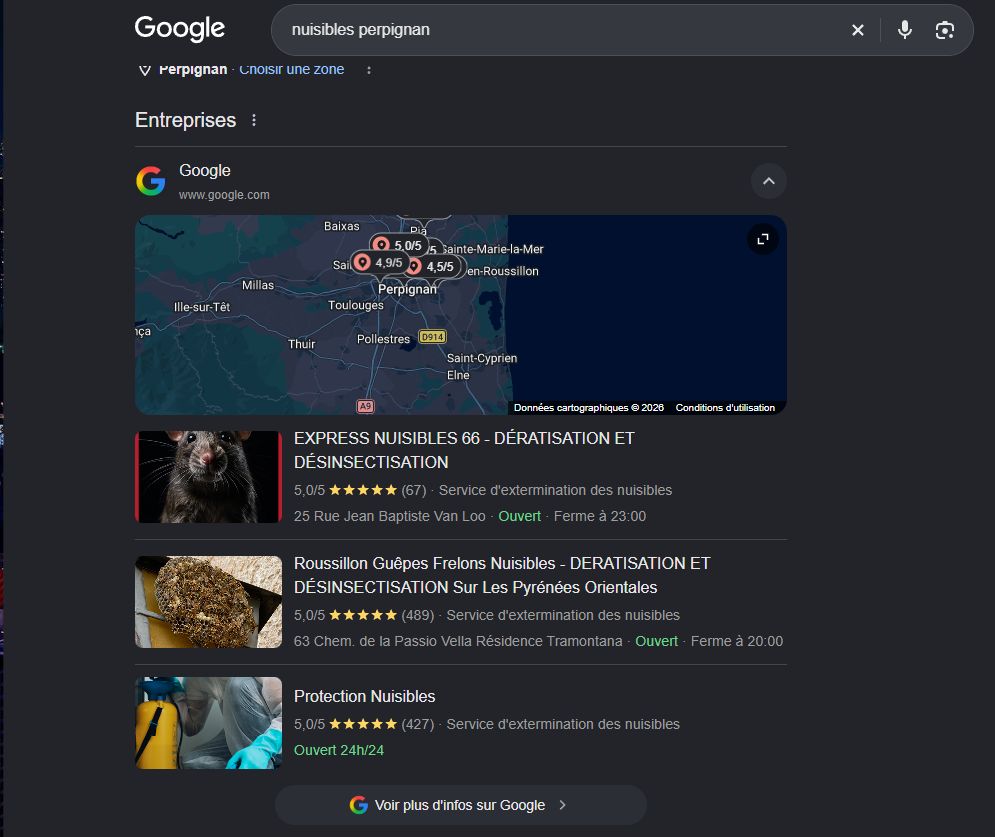Click the Thuir label on the map
995x837 pixels.
click(x=301, y=344)
